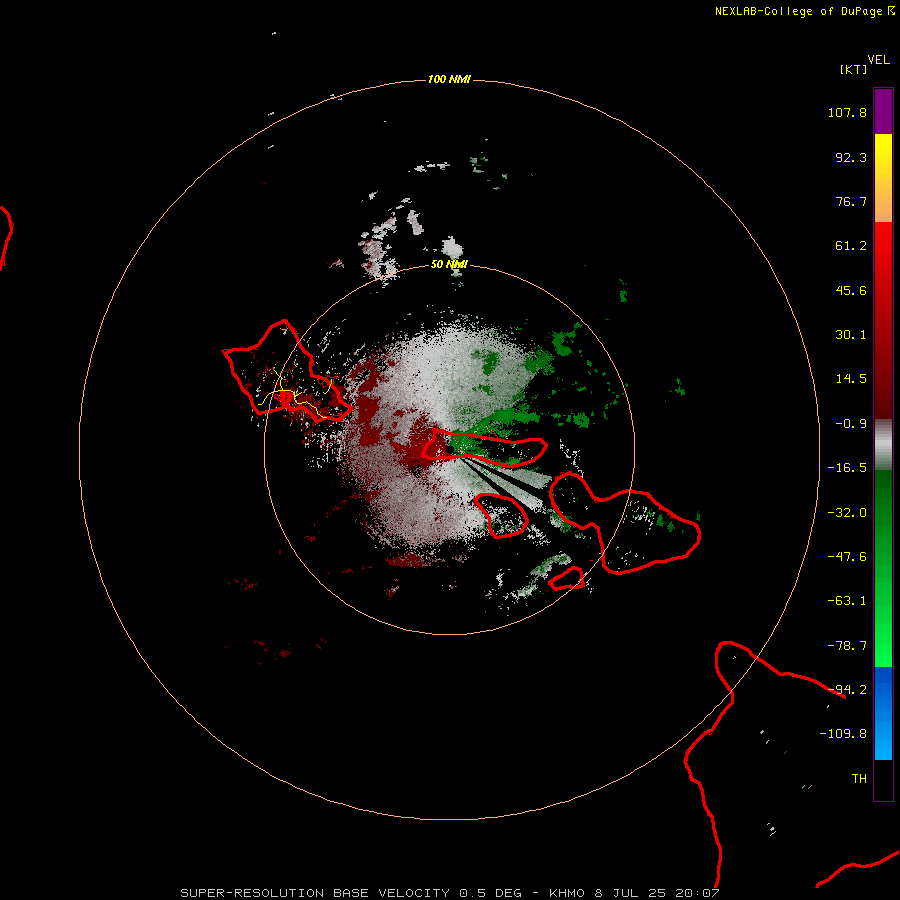Image resolution: width=900 pixels, height=900 pixels.
Task: Click the 30.1 velocity scale value
Action: click(851, 335)
